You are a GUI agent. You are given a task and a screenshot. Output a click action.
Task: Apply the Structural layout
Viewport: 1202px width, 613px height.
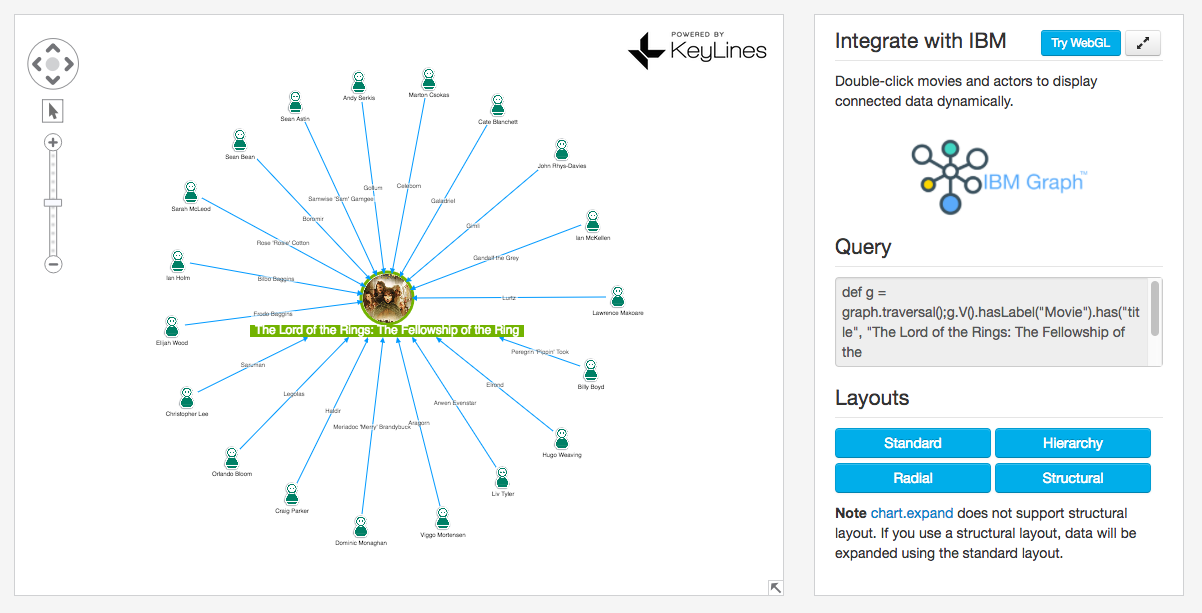pyautogui.click(x=1073, y=478)
